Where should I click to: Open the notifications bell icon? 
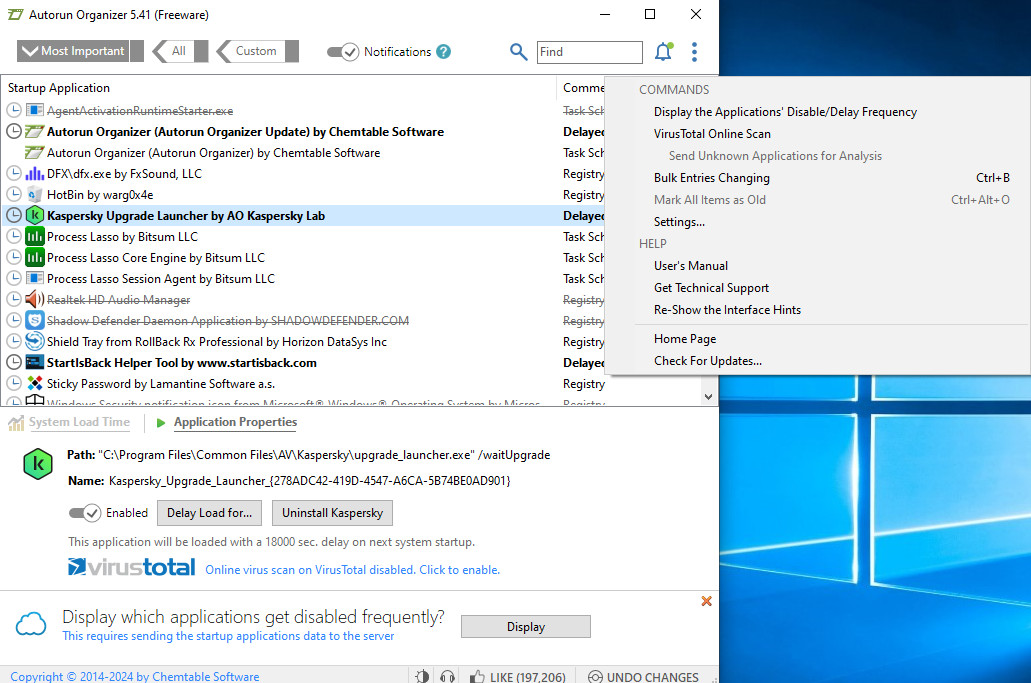(x=663, y=52)
